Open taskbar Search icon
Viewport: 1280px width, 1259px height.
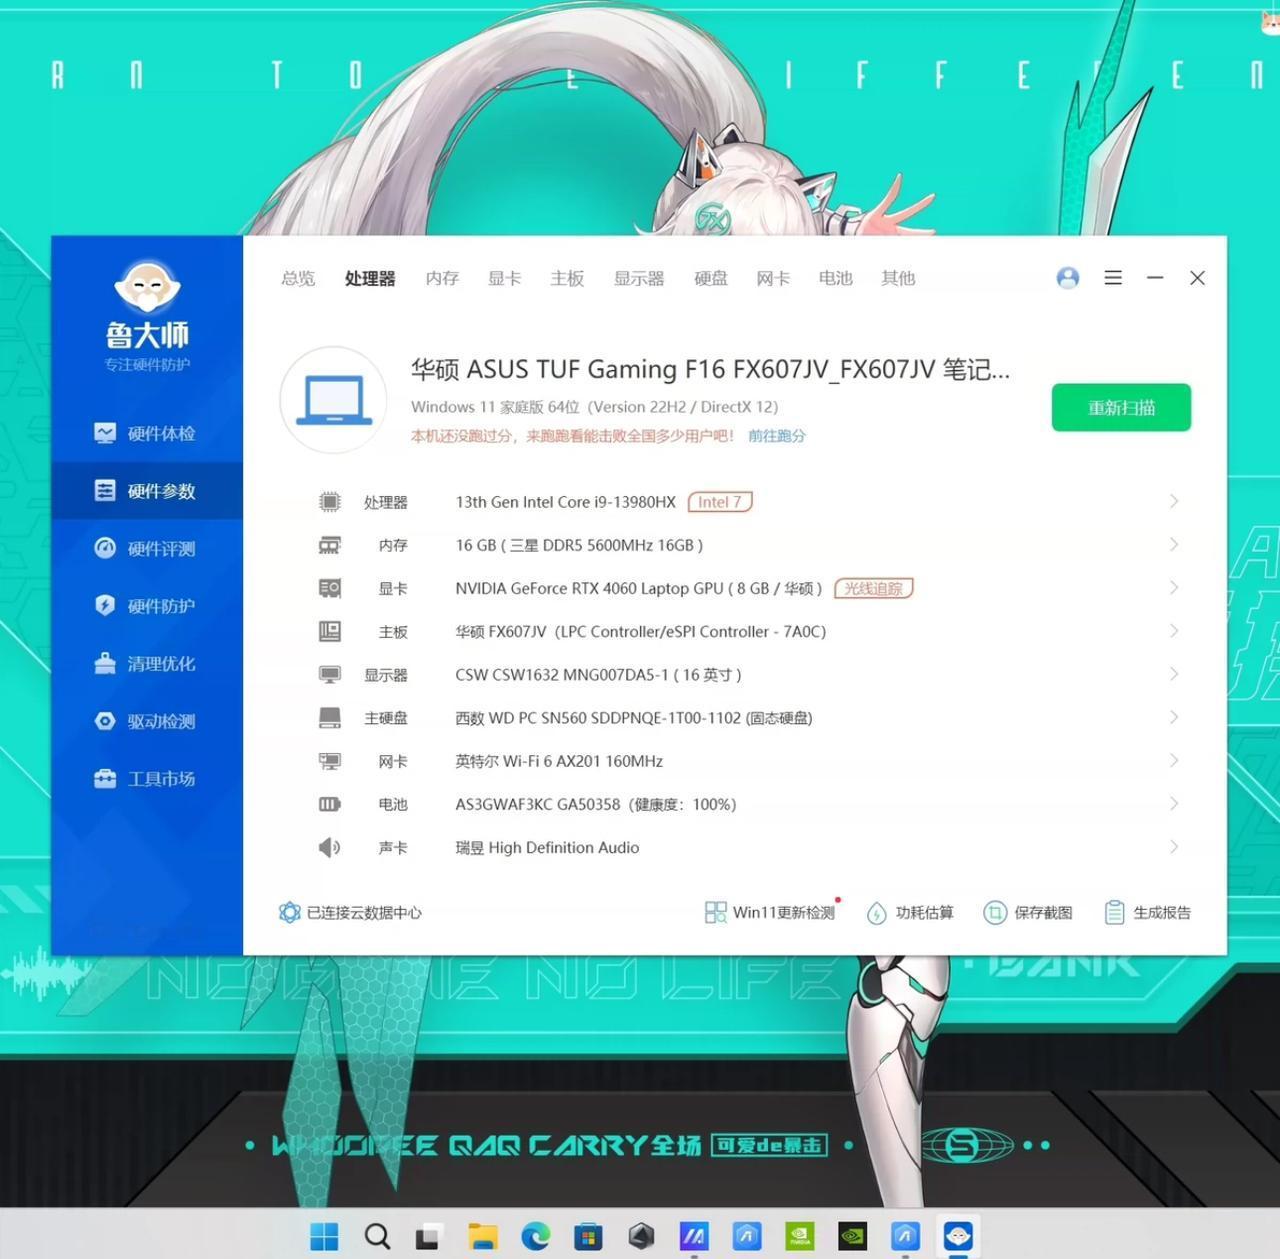pos(377,1237)
